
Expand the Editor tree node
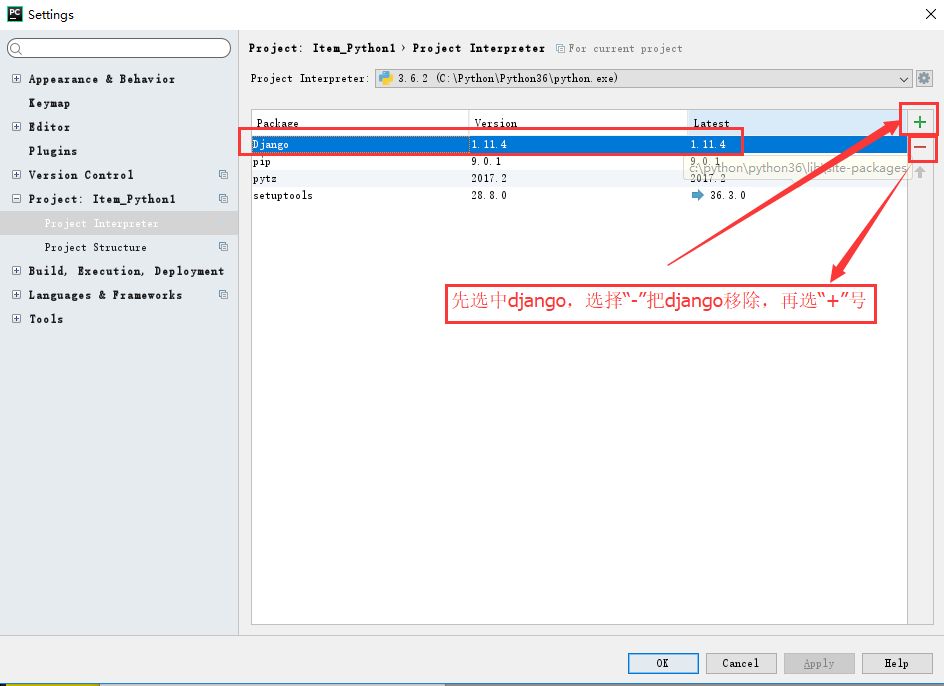[x=16, y=126]
